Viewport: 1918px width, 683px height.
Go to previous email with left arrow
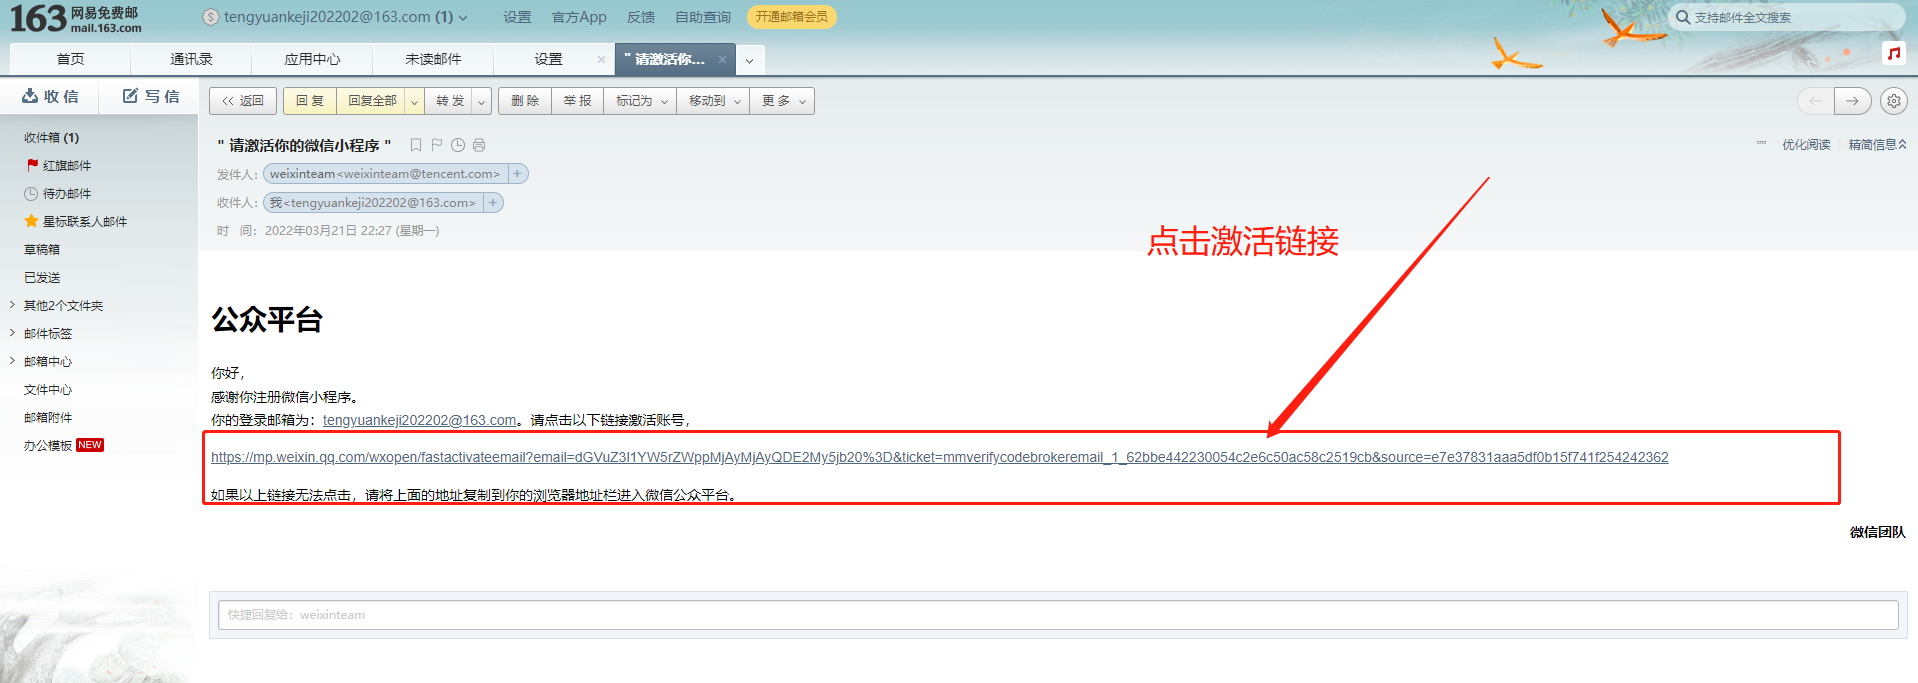pyautogui.click(x=1816, y=101)
